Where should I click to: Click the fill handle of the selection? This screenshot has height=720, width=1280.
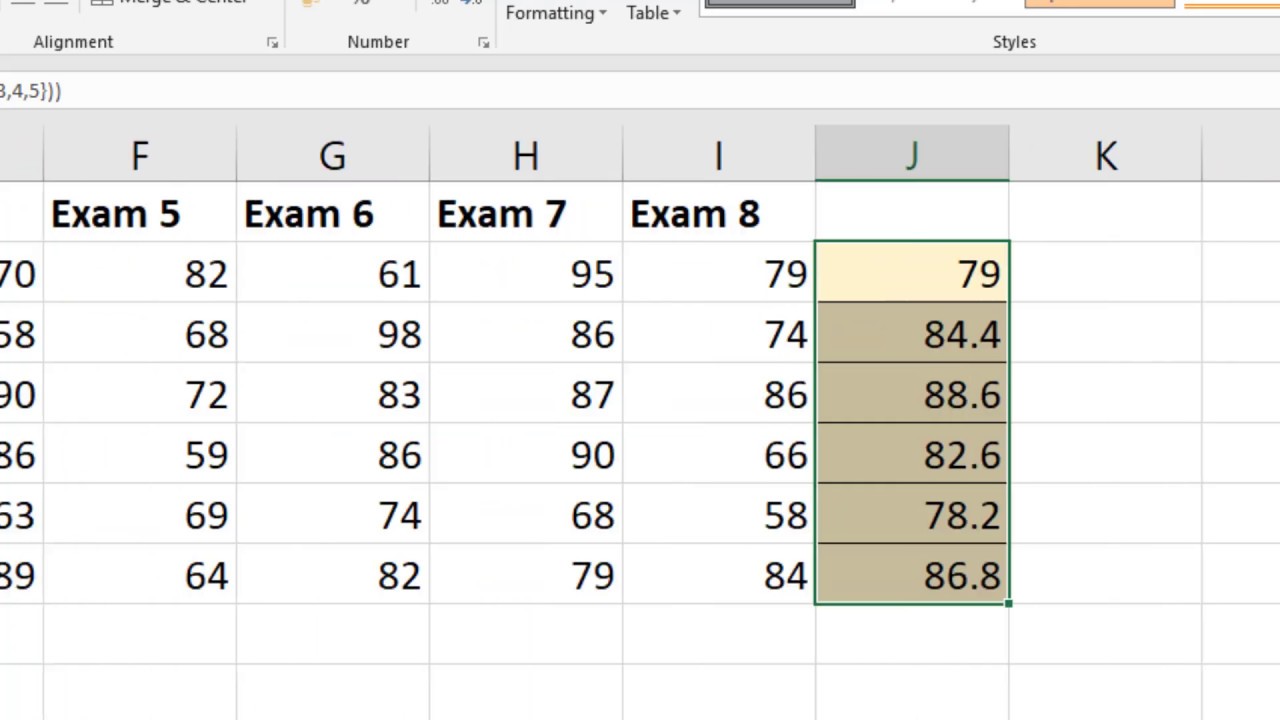[1009, 604]
